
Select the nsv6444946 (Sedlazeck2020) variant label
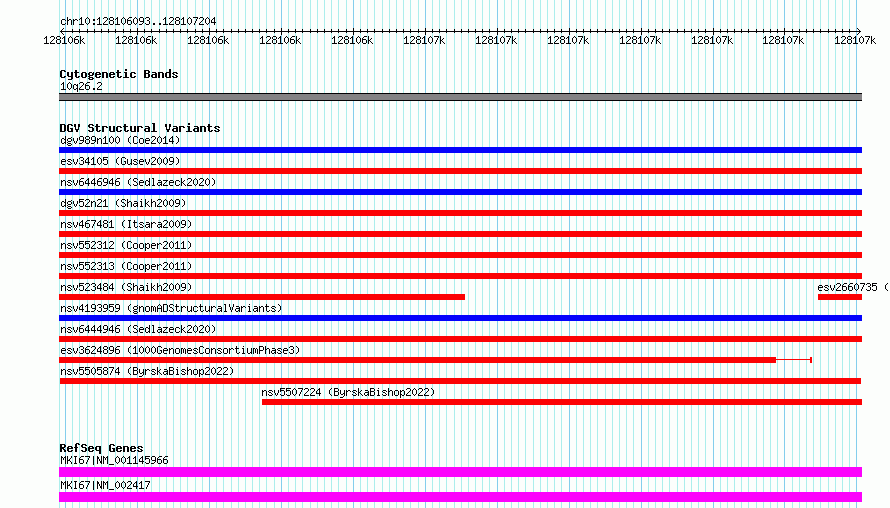138,329
